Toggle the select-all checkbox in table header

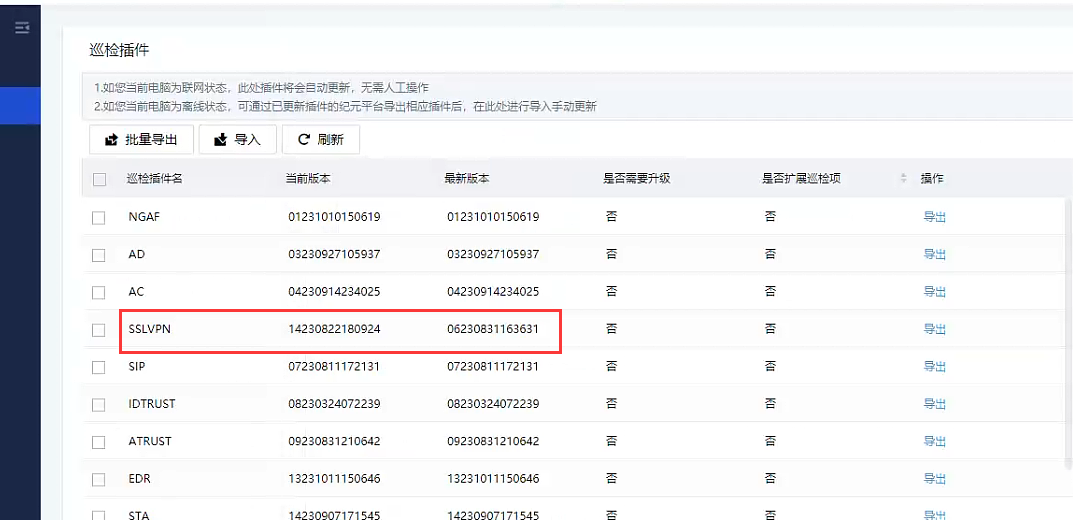click(99, 179)
